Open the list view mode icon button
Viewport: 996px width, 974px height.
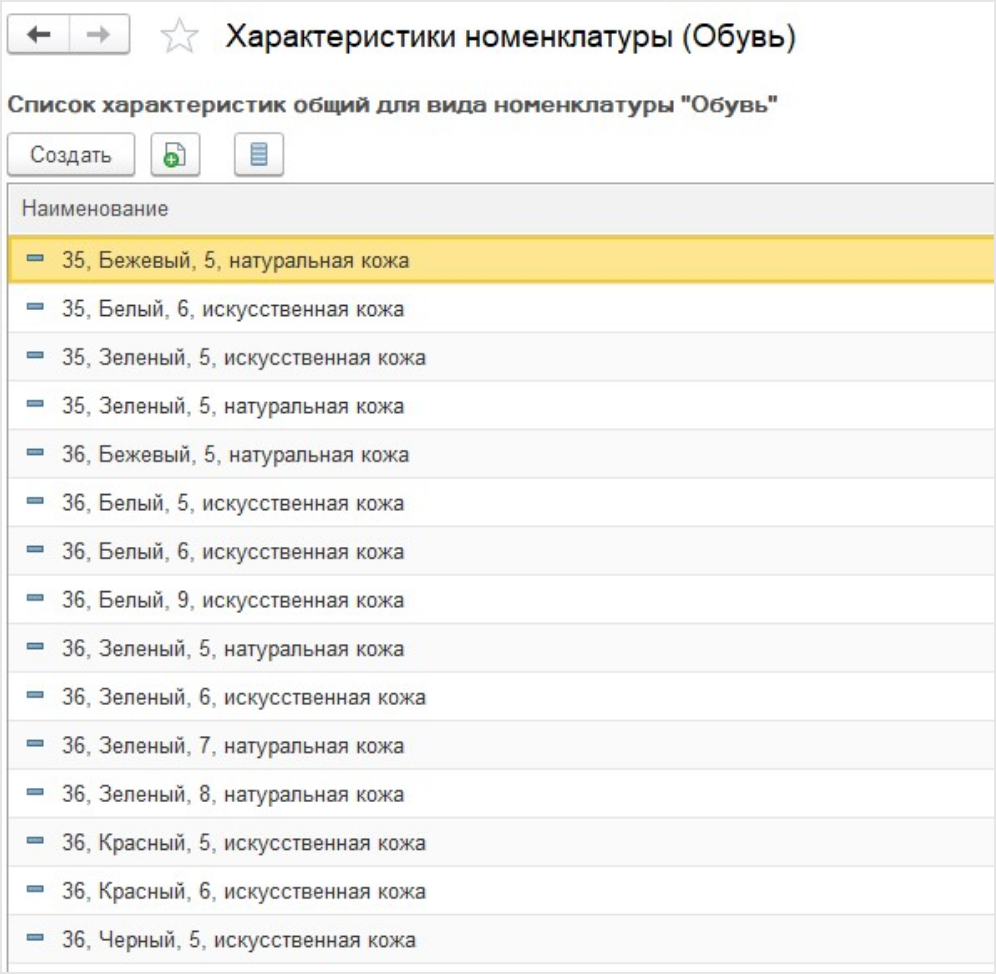(x=259, y=155)
